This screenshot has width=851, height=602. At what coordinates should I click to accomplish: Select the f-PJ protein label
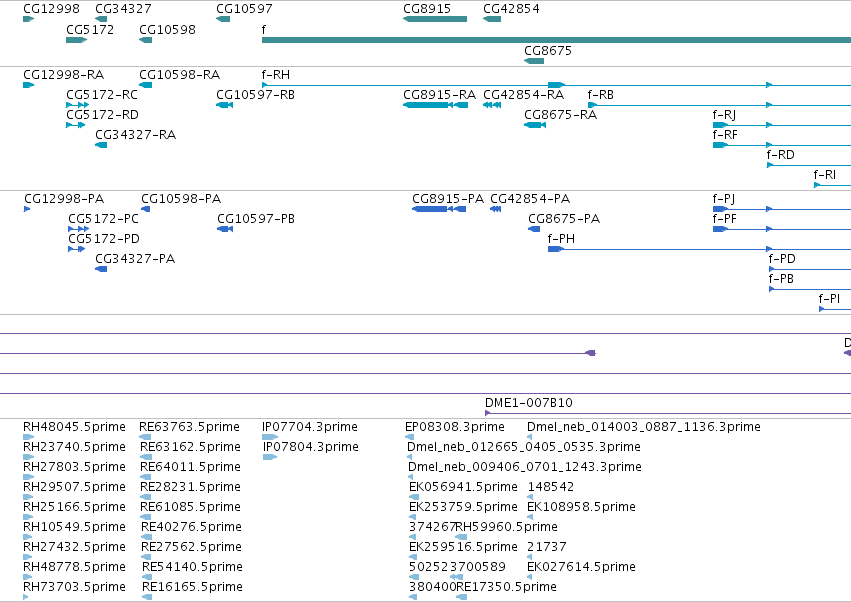click(x=724, y=199)
